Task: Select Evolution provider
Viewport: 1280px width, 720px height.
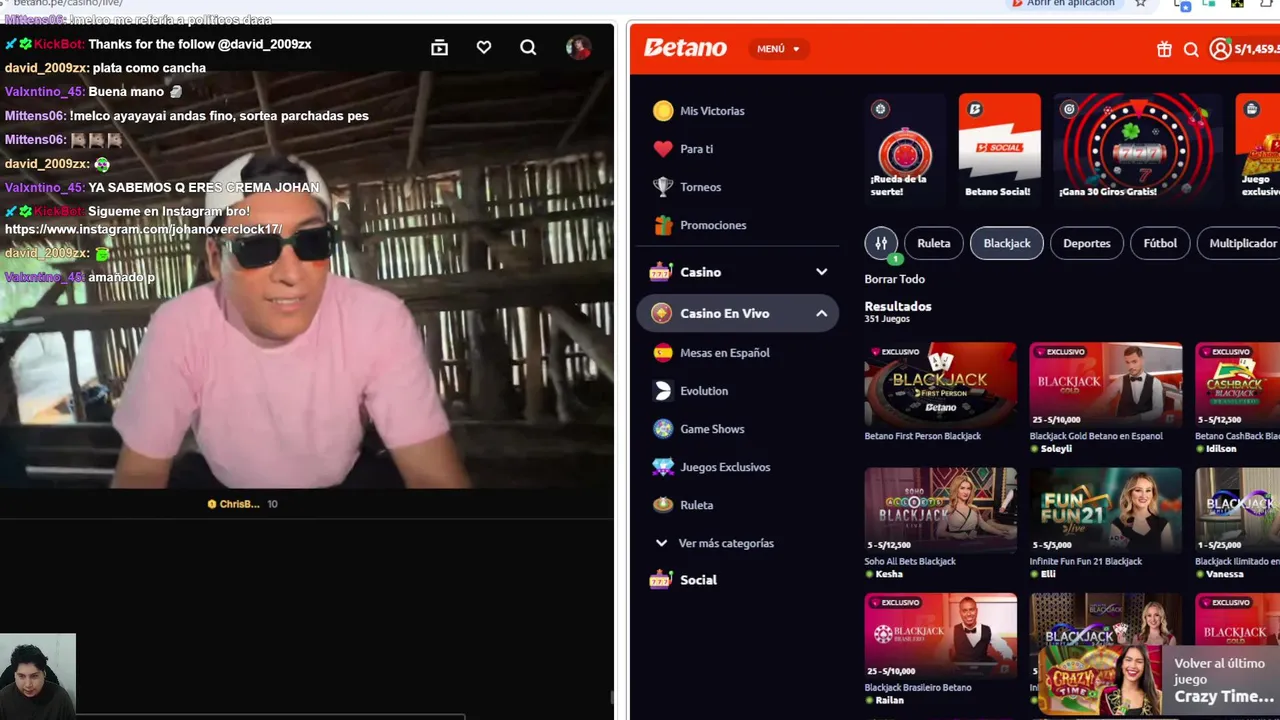Action: point(704,391)
